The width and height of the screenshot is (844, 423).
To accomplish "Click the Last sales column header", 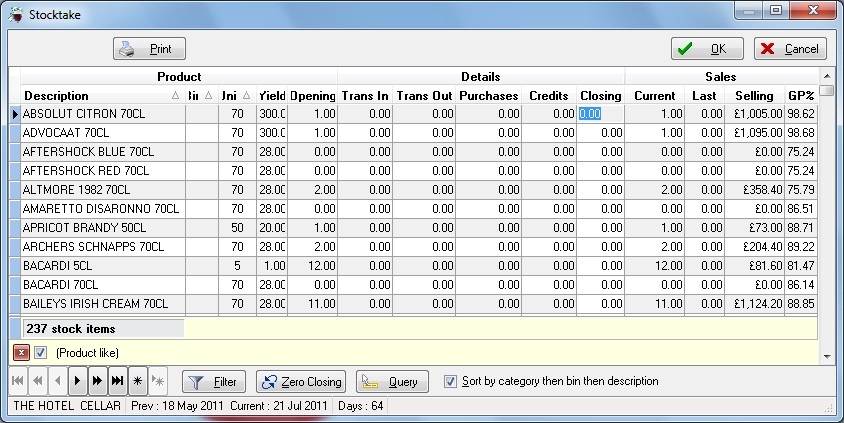I will tap(704, 95).
